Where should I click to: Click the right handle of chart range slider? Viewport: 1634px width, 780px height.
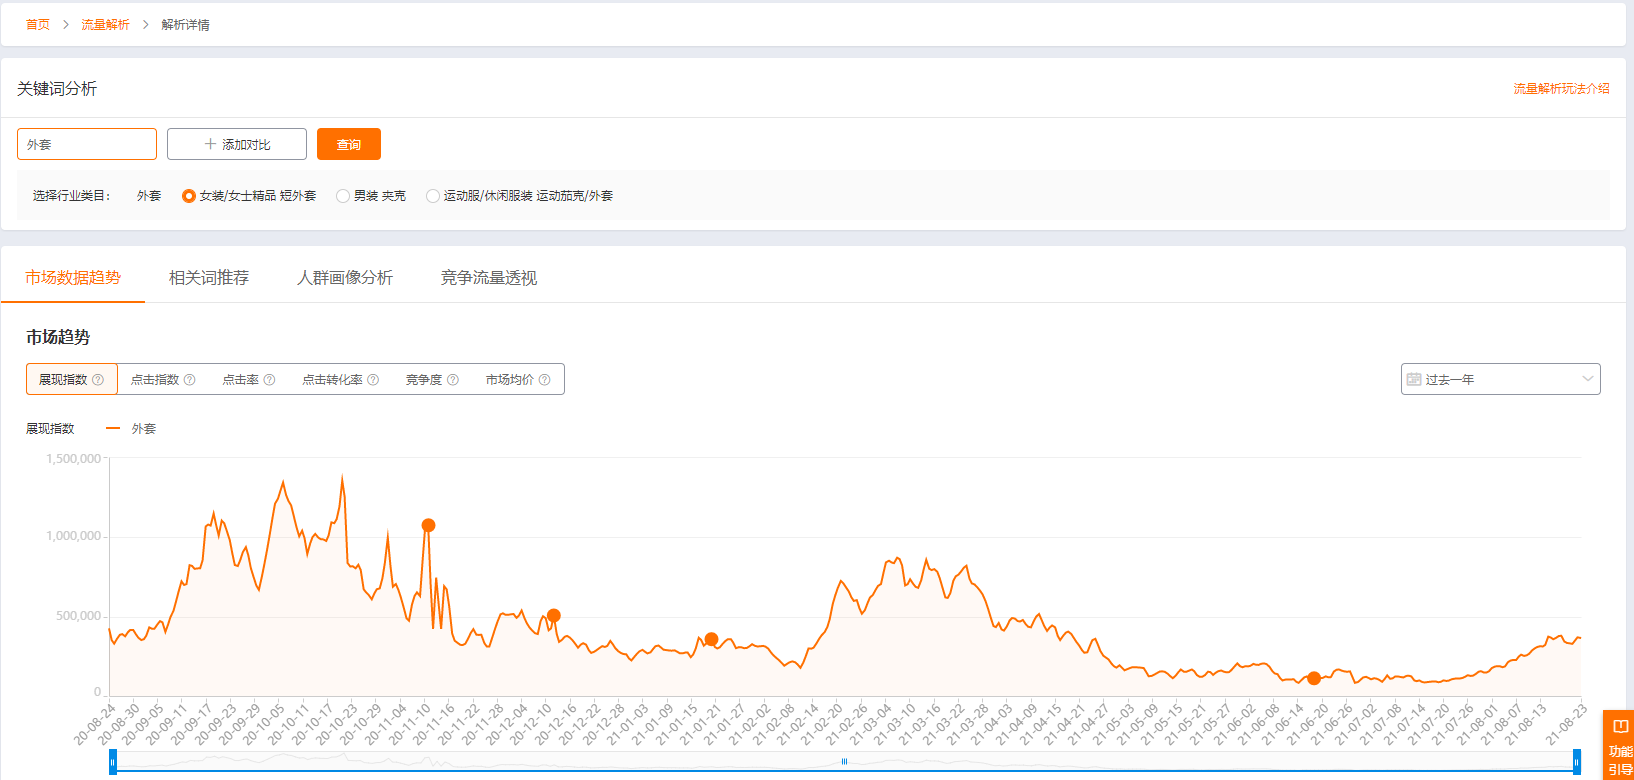pos(1577,762)
